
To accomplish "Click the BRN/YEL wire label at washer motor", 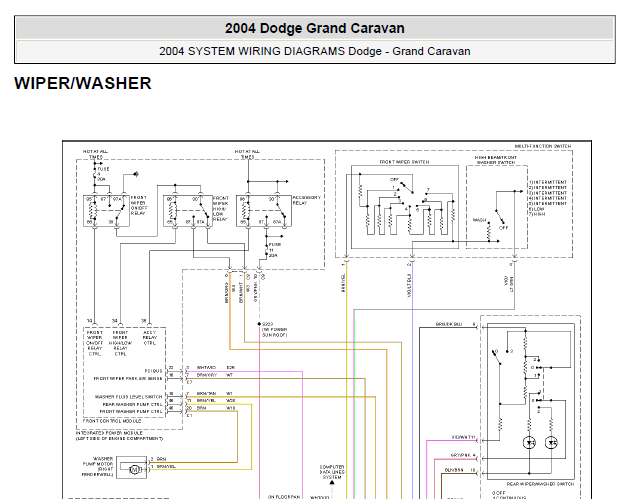I will [x=166, y=466].
